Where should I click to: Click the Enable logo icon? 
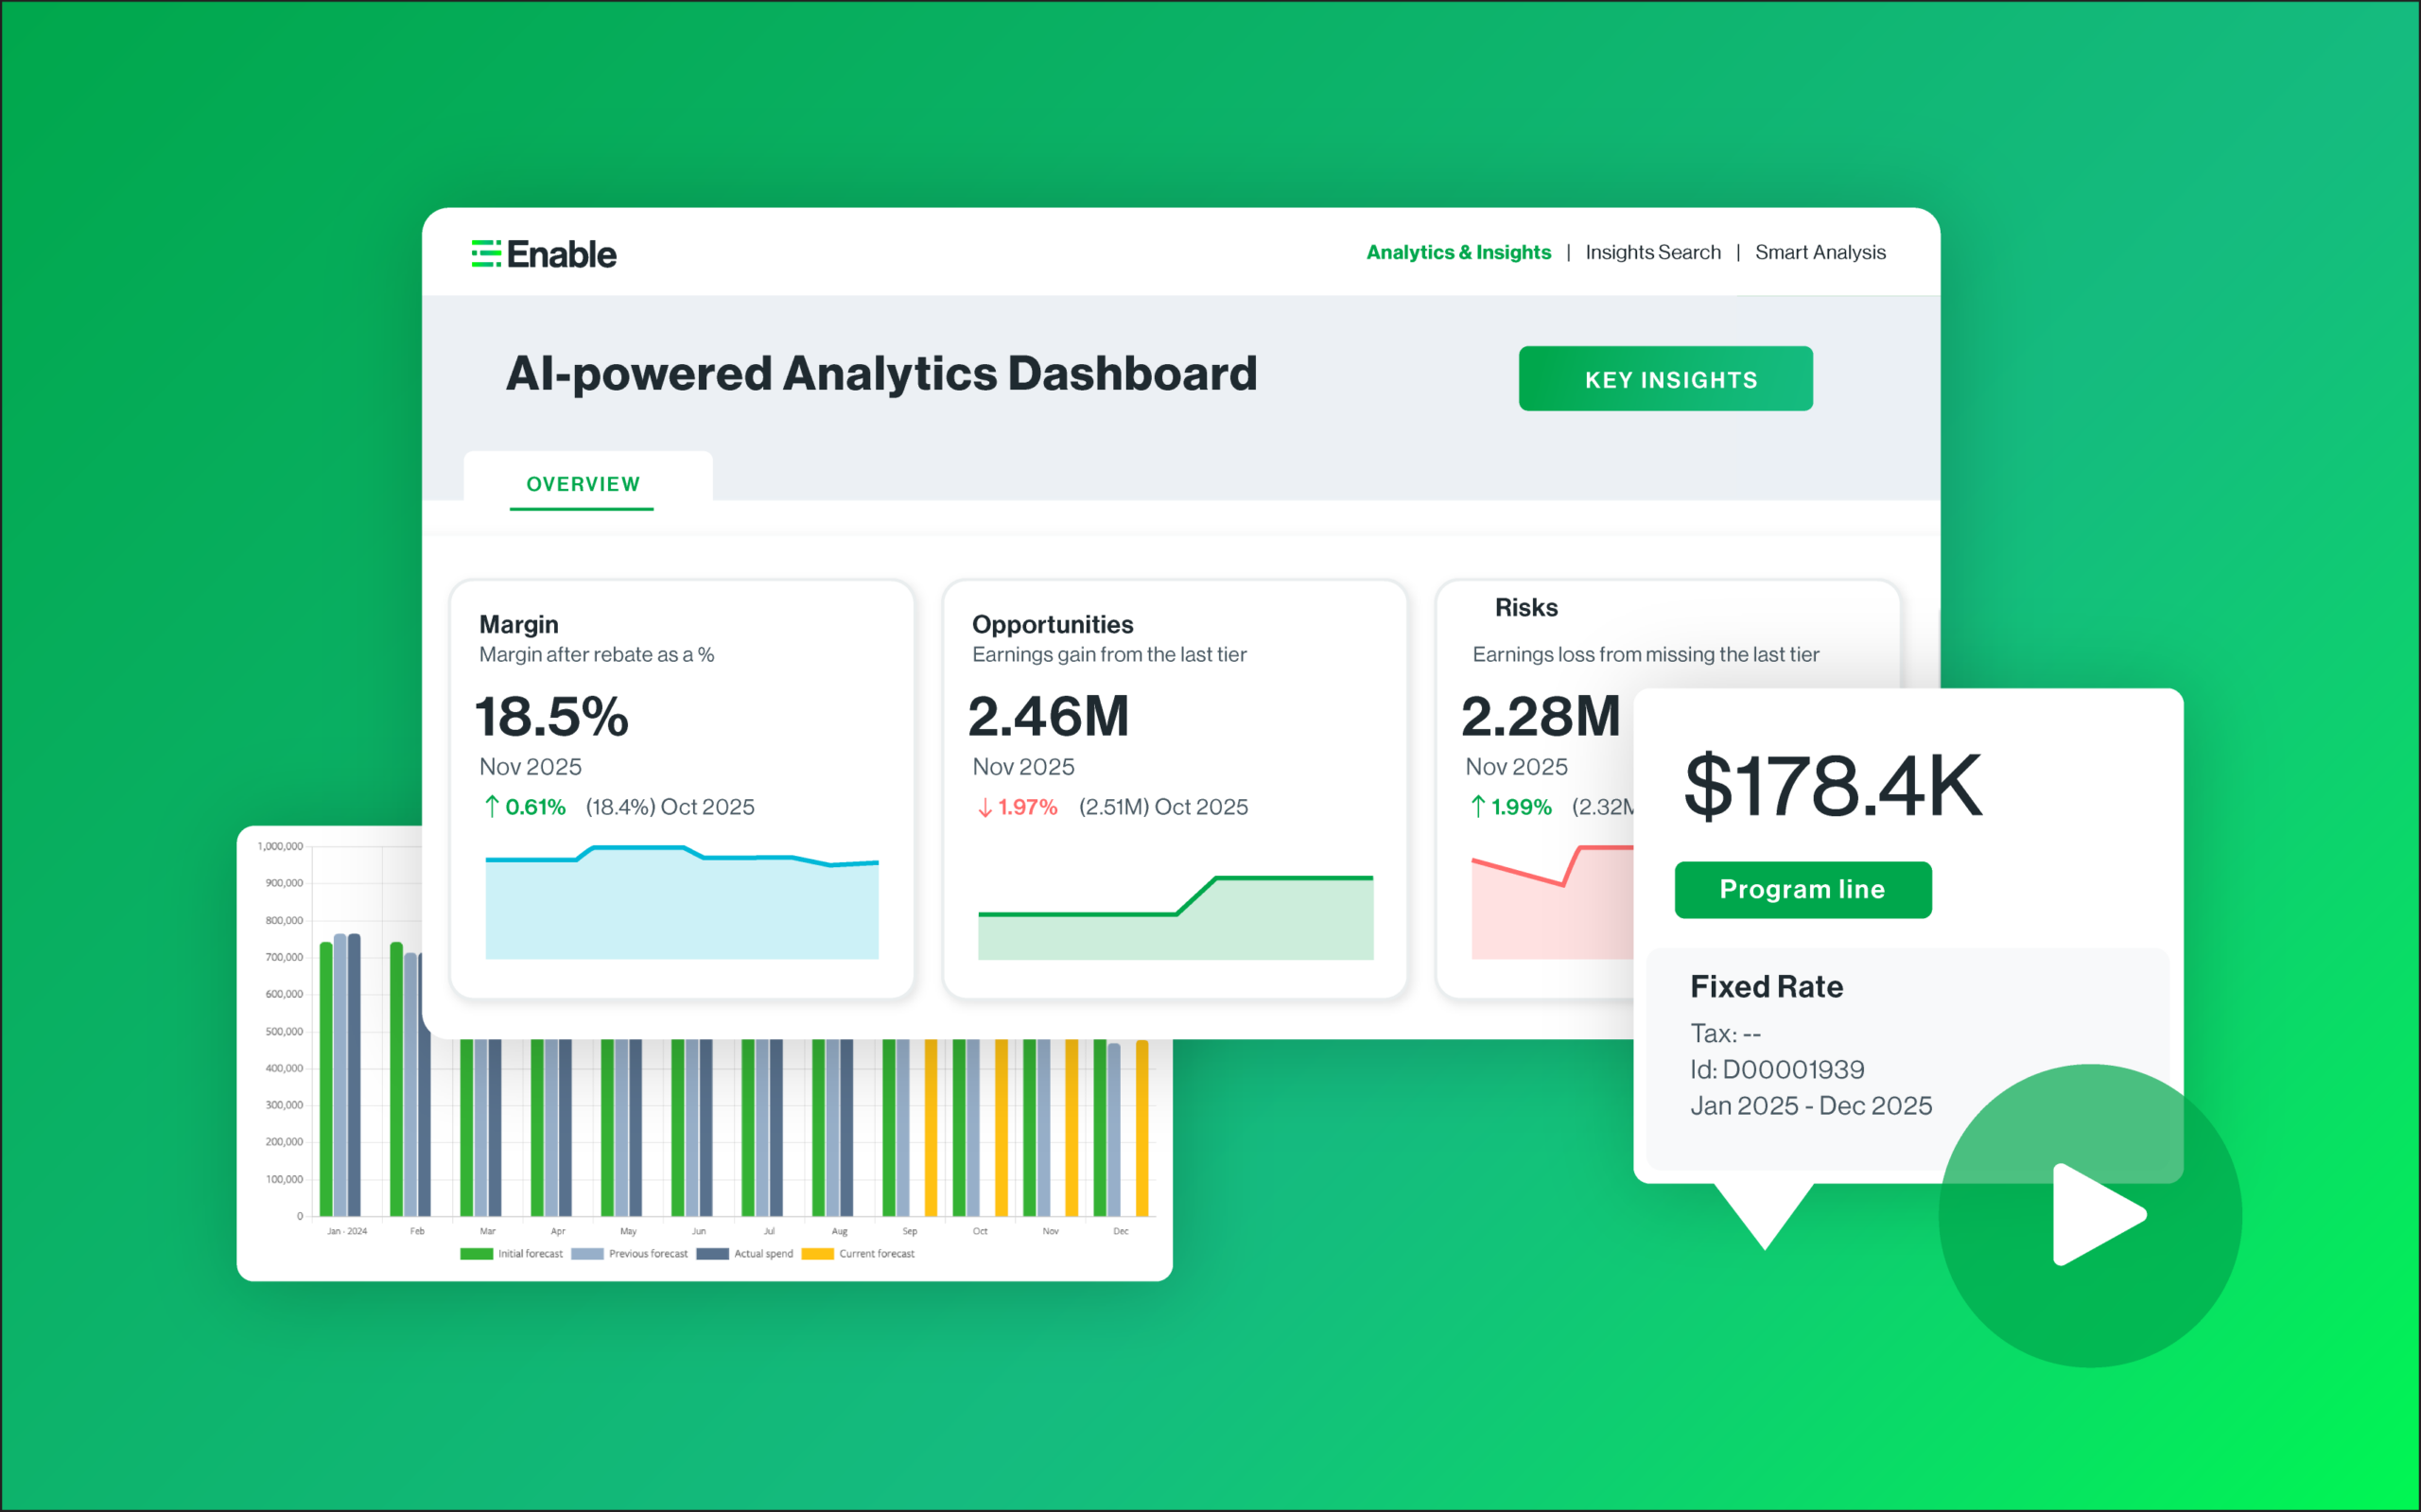pyautogui.click(x=486, y=254)
